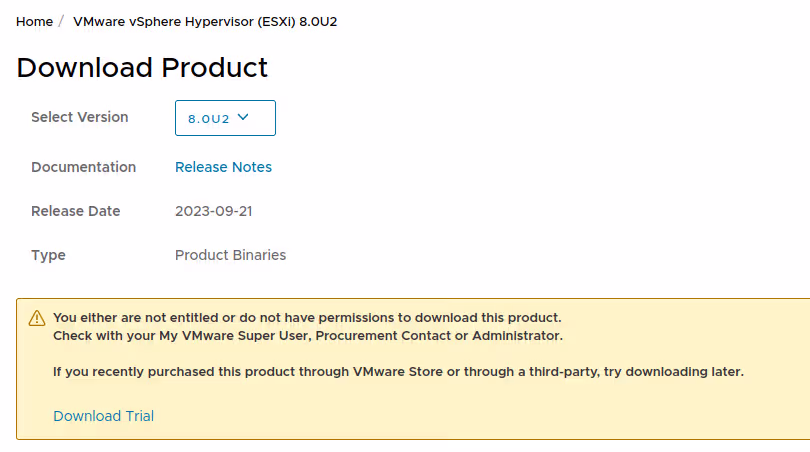
Task: Click the chevron arrow in version selector
Action: click(x=242, y=118)
